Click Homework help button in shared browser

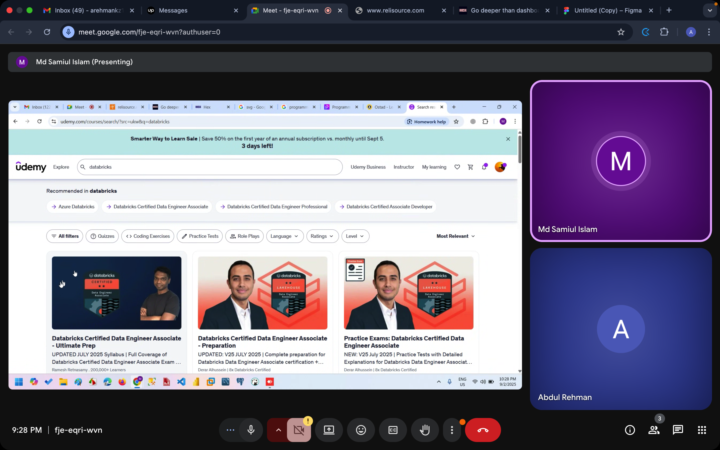(427, 122)
